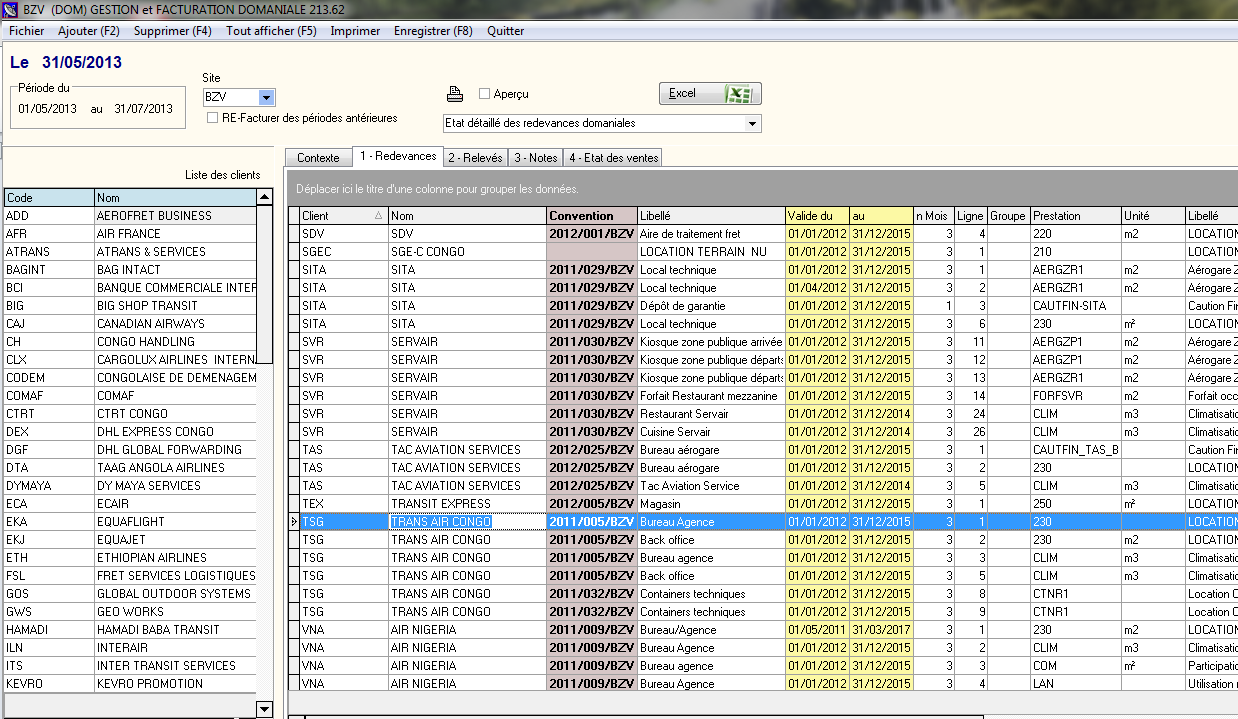The width and height of the screenshot is (1238, 719).
Task: Open the Fichier menu
Action: tap(27, 31)
